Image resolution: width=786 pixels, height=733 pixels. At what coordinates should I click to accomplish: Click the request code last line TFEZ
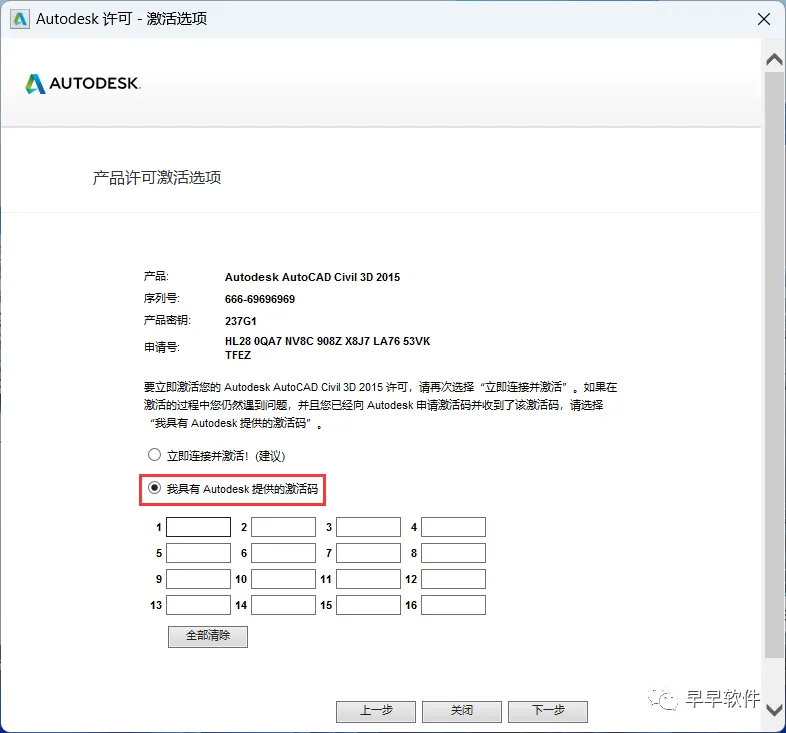[x=238, y=355]
